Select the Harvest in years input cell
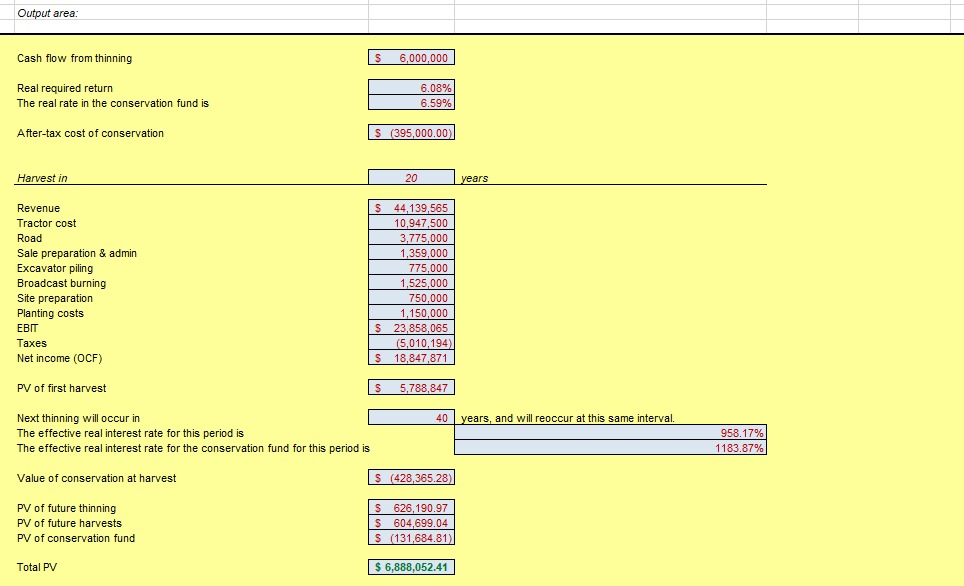Screen dimensions: 964x586 412,177
